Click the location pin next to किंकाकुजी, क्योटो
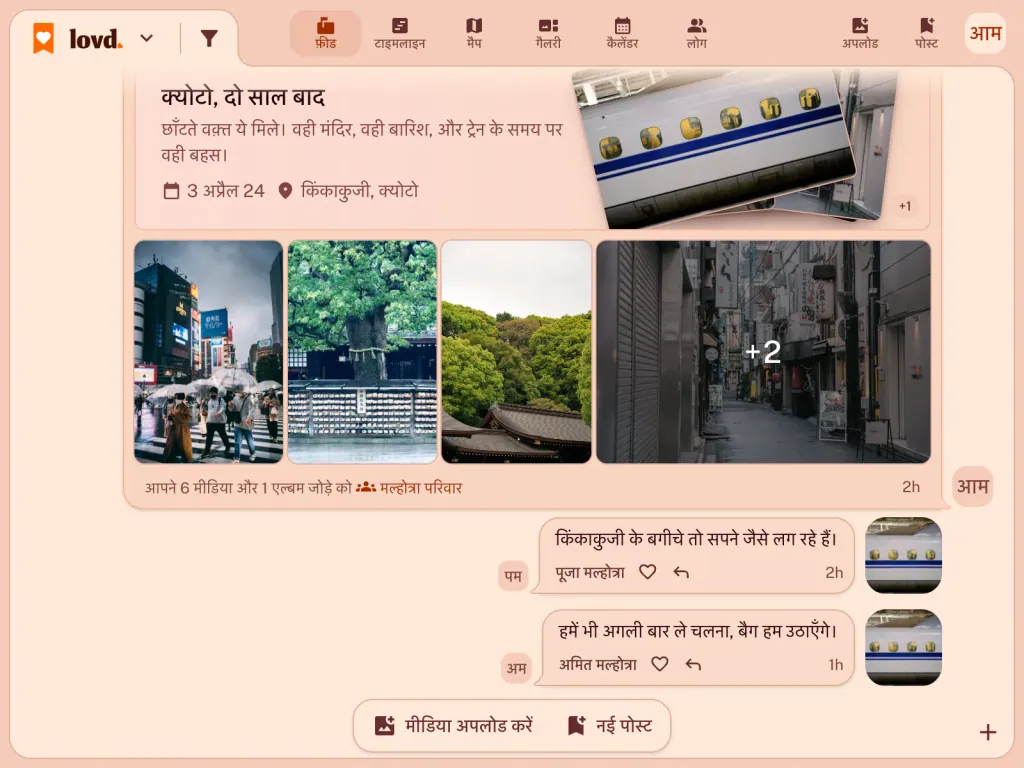Viewport: 1024px width, 768px height. 285,191
